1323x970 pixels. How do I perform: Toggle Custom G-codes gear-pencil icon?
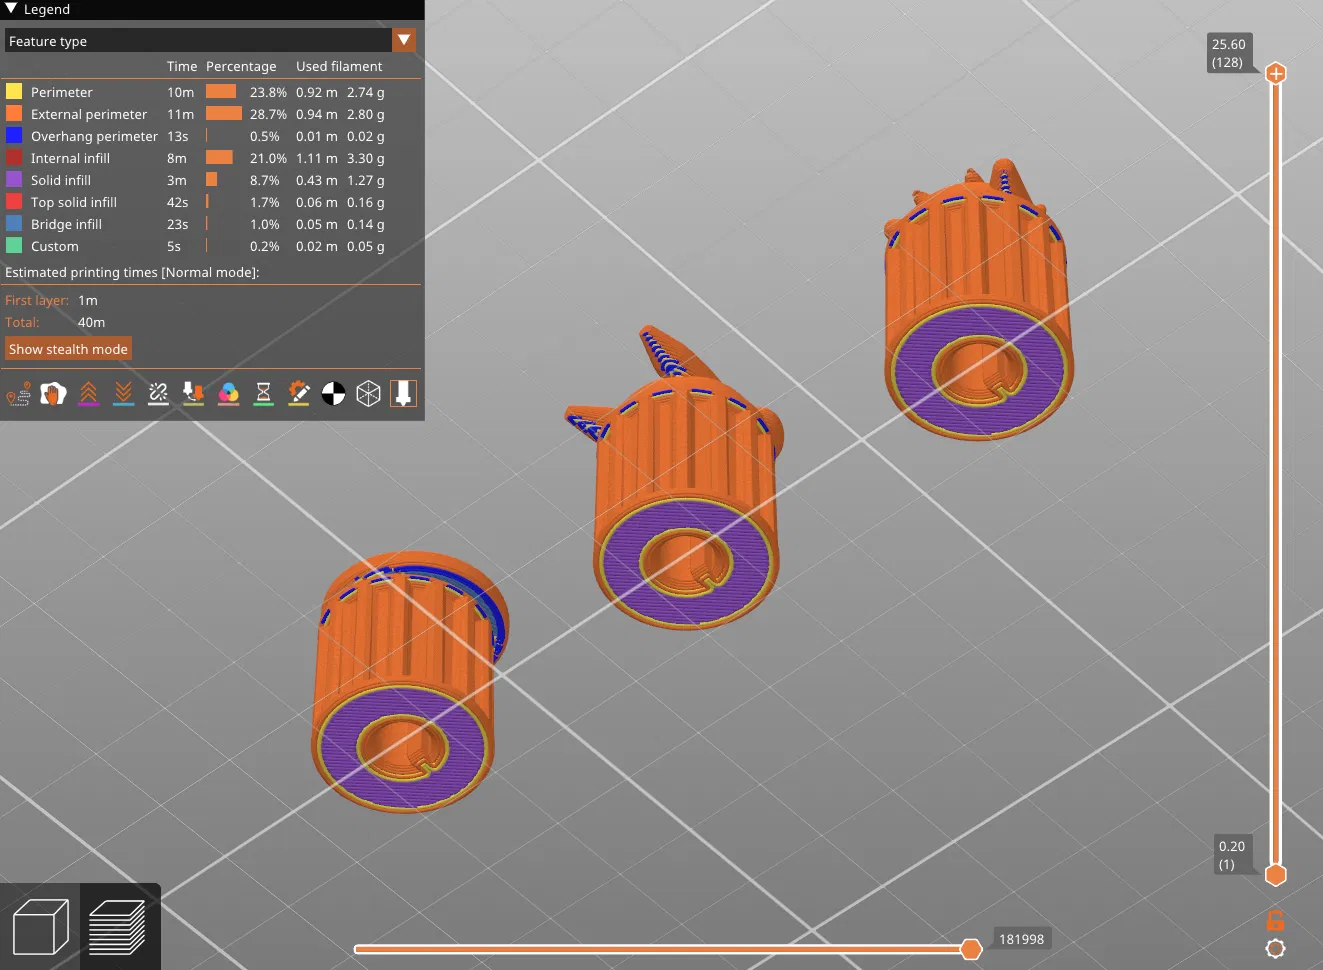click(298, 394)
